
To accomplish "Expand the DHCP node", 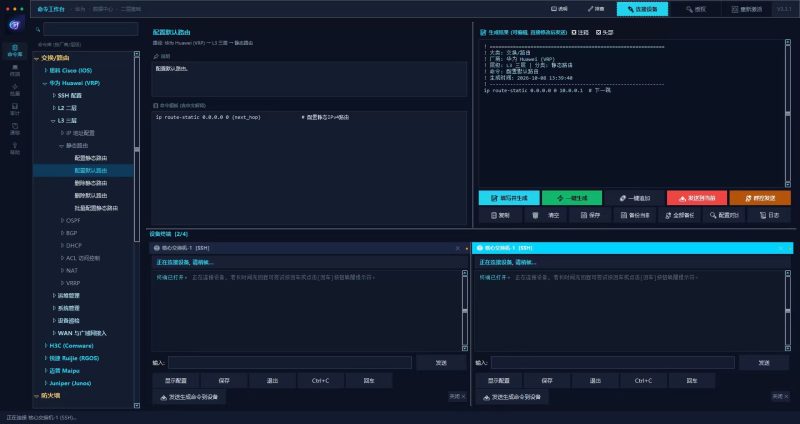I will 62,245.
